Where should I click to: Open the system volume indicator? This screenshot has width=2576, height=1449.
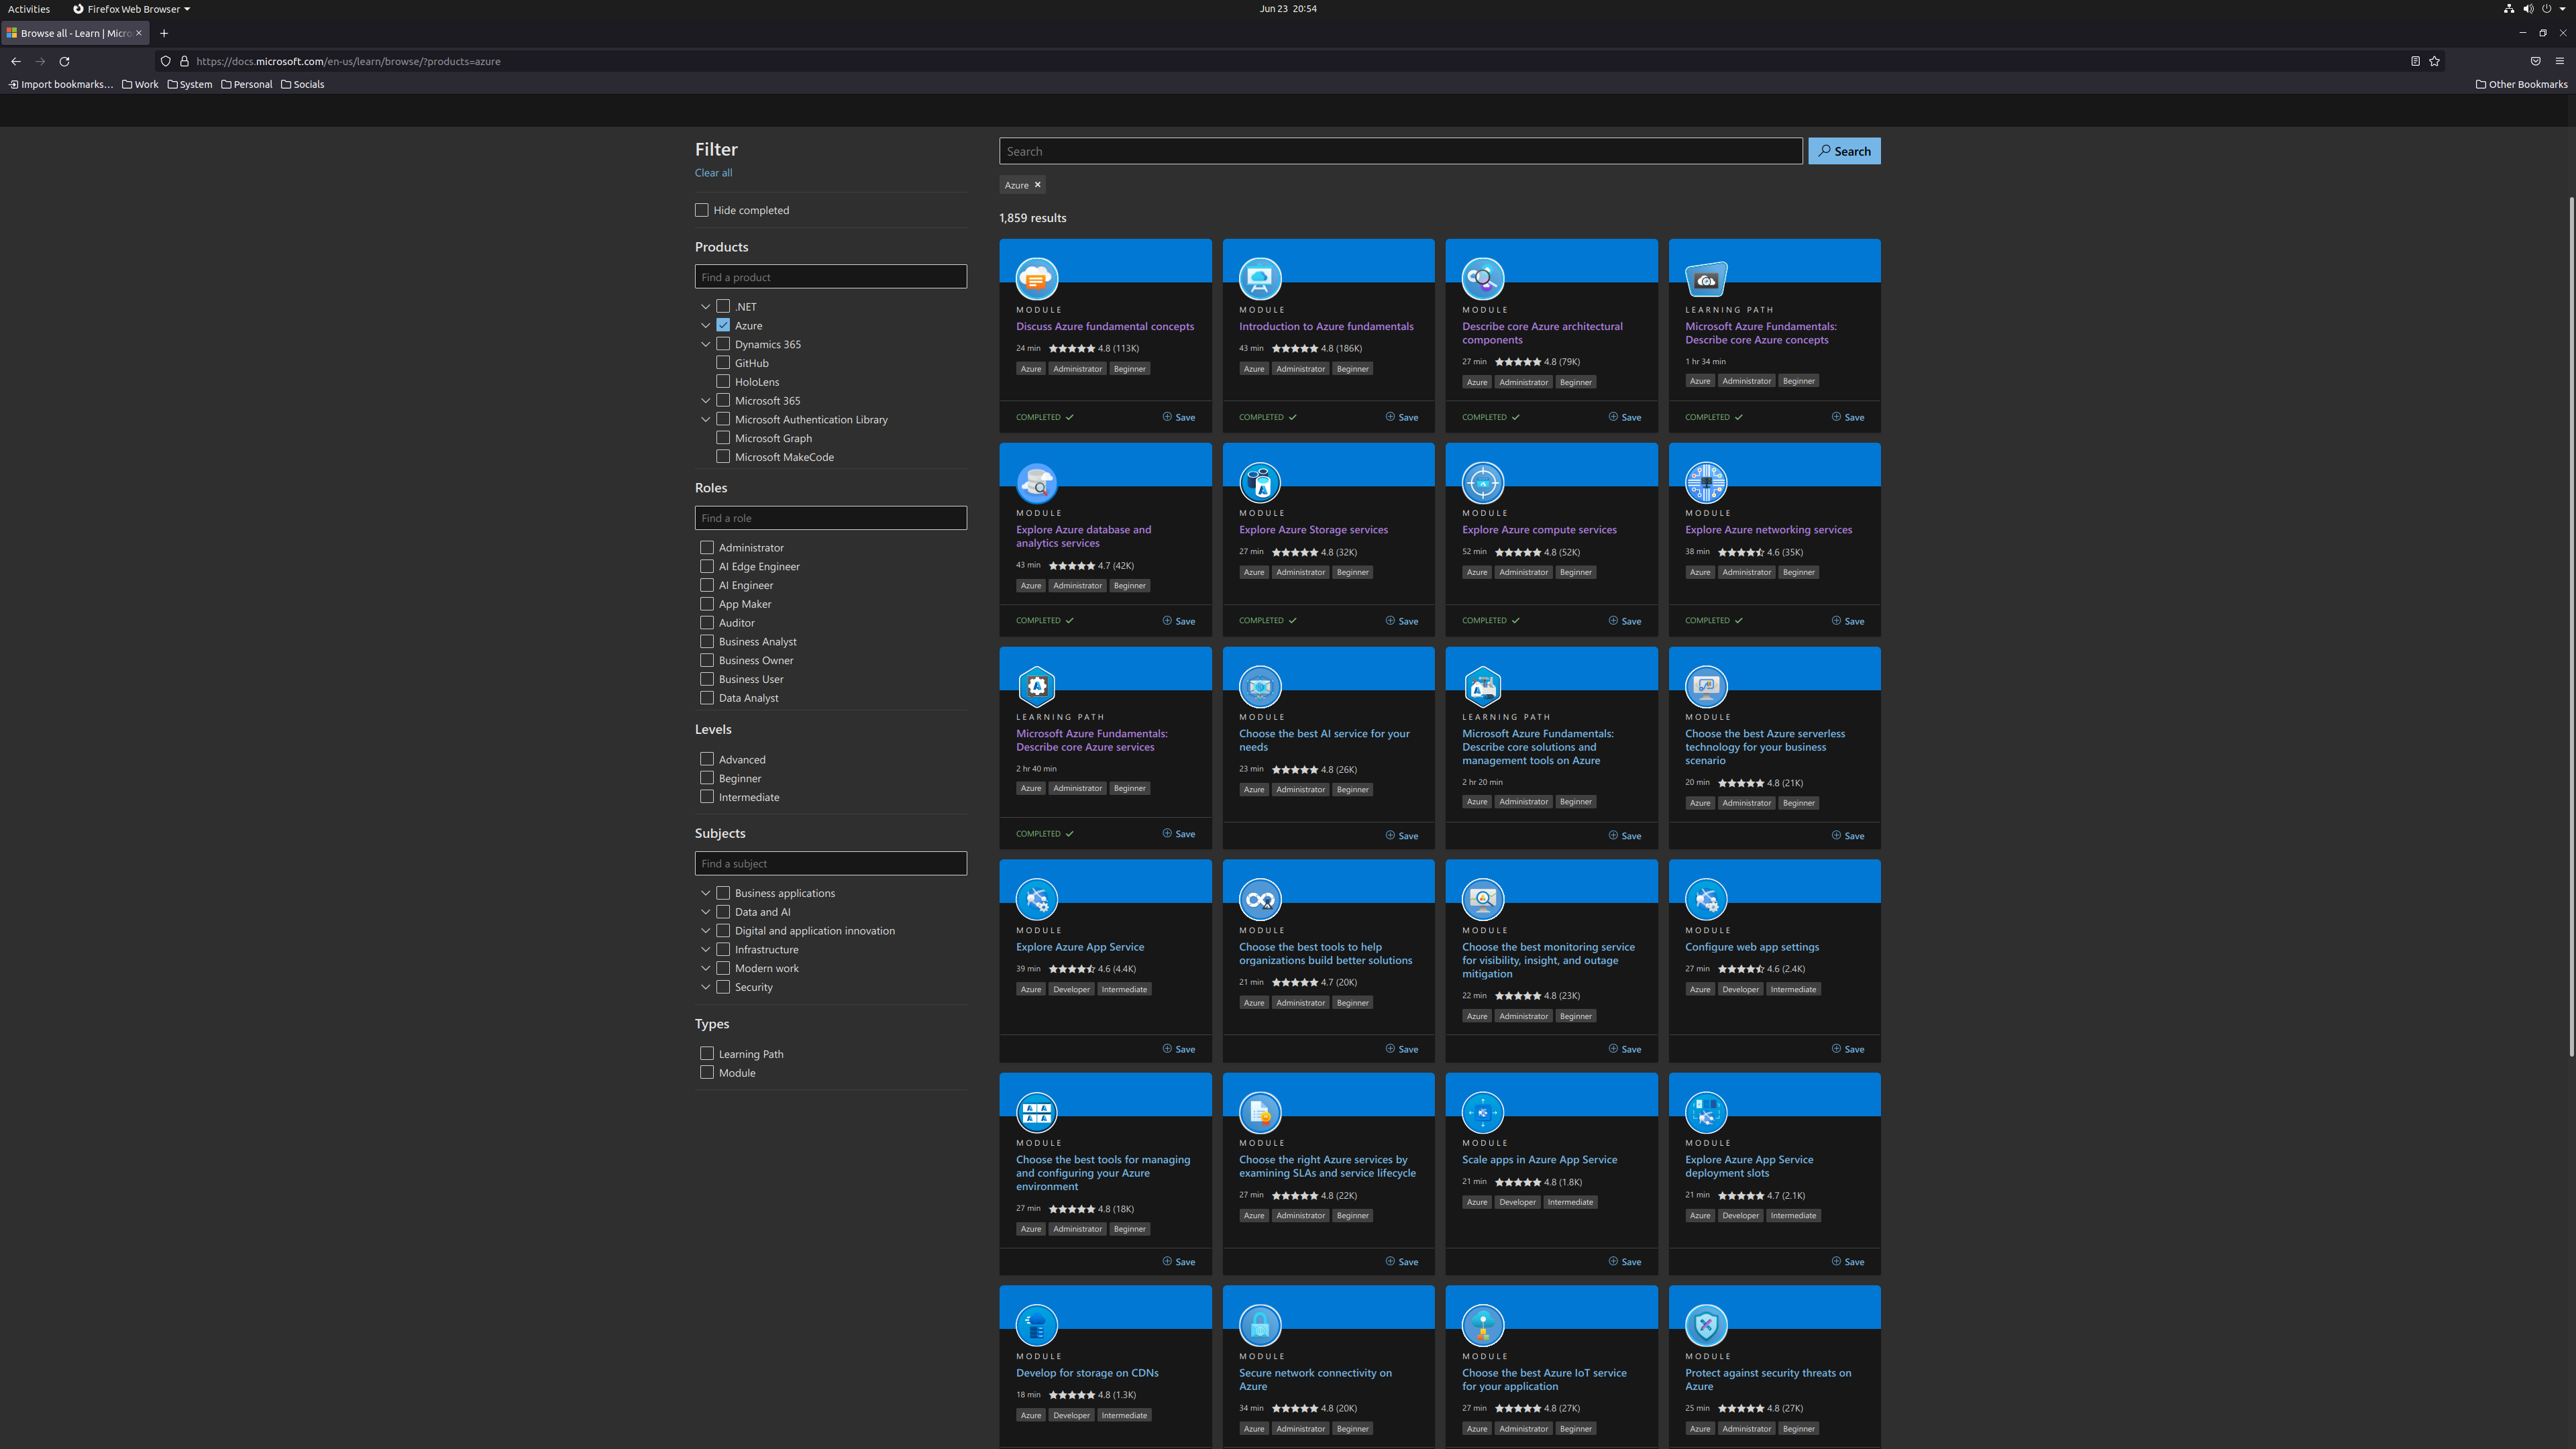[x=2528, y=9]
